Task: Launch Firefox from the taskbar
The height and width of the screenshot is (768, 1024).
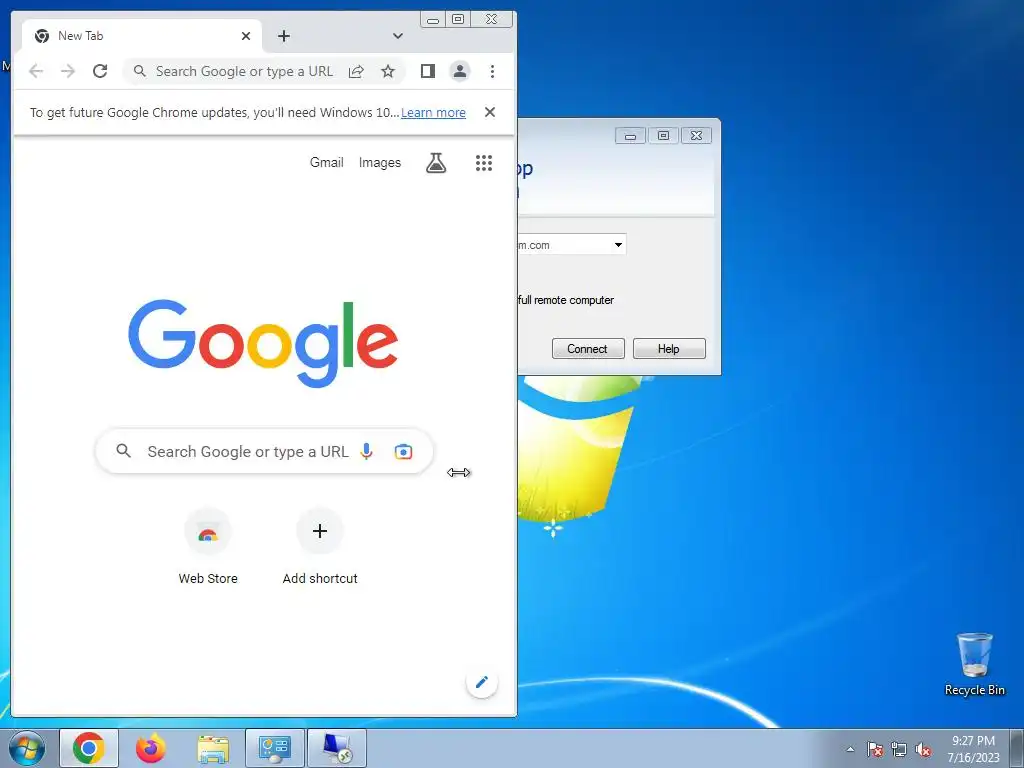Action: 151,748
